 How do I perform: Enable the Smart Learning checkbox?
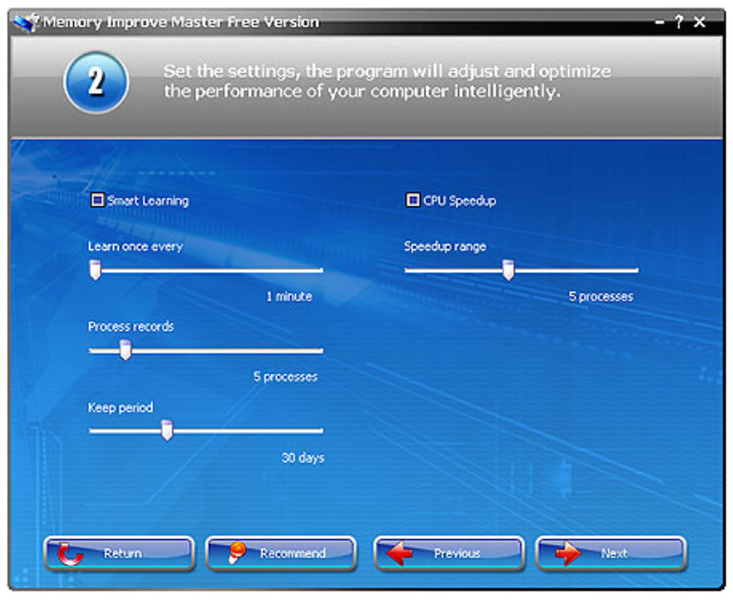coord(97,201)
